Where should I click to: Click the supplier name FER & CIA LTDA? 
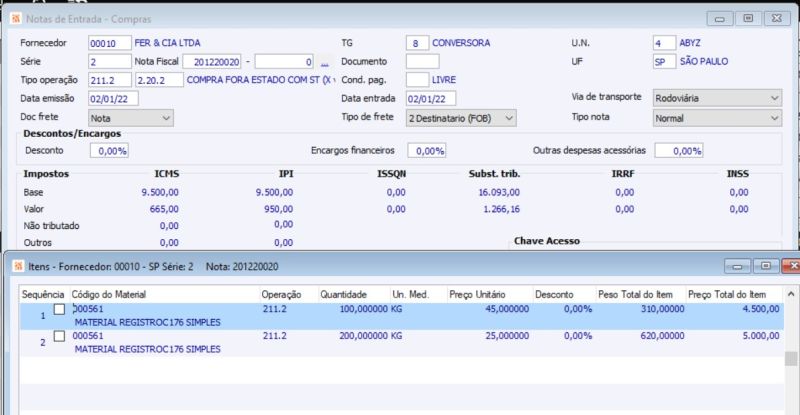[x=167, y=43]
